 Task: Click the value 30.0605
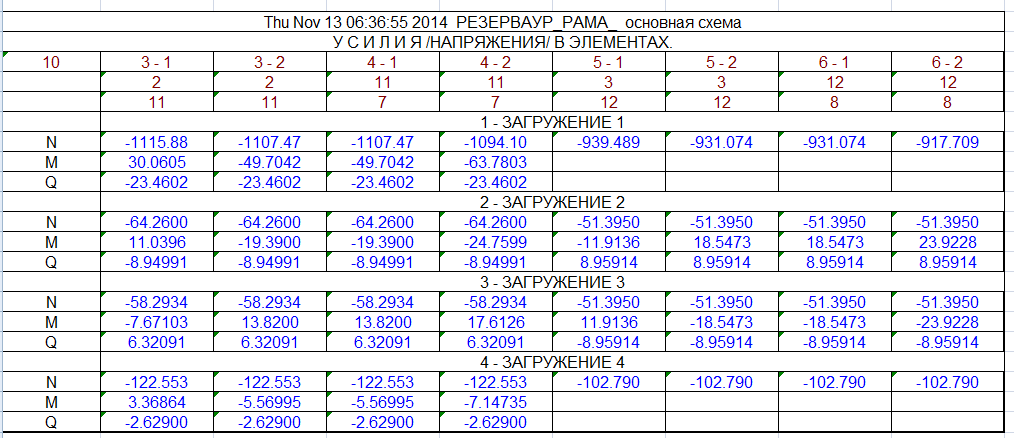point(156,162)
